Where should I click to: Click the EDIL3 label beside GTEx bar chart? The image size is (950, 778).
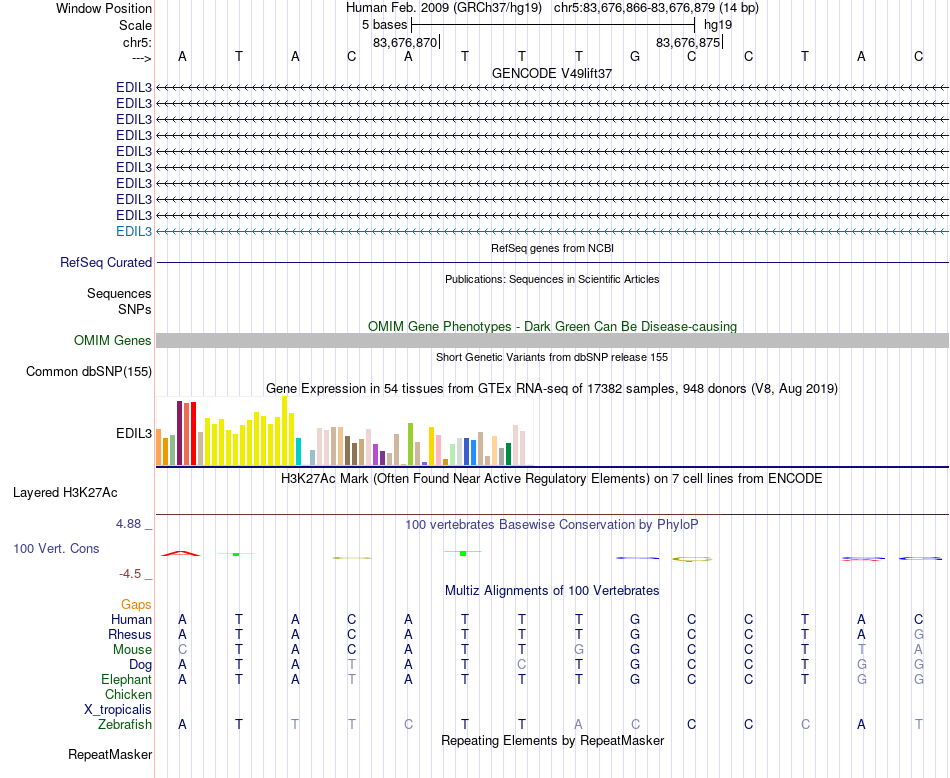pyautogui.click(x=134, y=434)
